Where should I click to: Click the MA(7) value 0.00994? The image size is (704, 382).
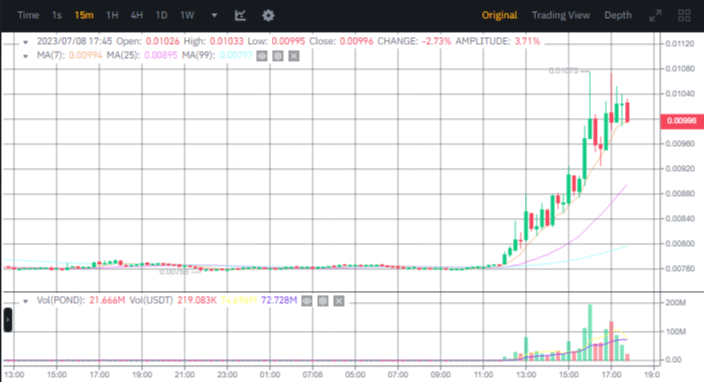tap(85, 56)
